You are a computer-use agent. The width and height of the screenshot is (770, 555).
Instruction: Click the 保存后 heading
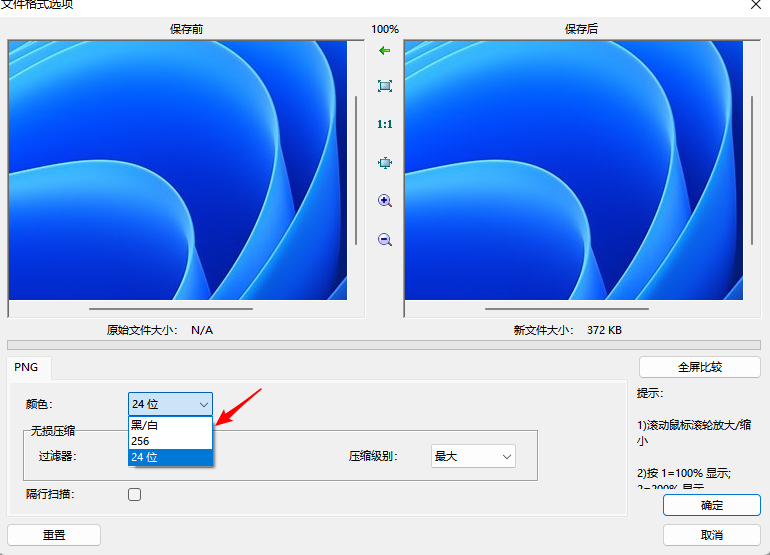(x=581, y=29)
